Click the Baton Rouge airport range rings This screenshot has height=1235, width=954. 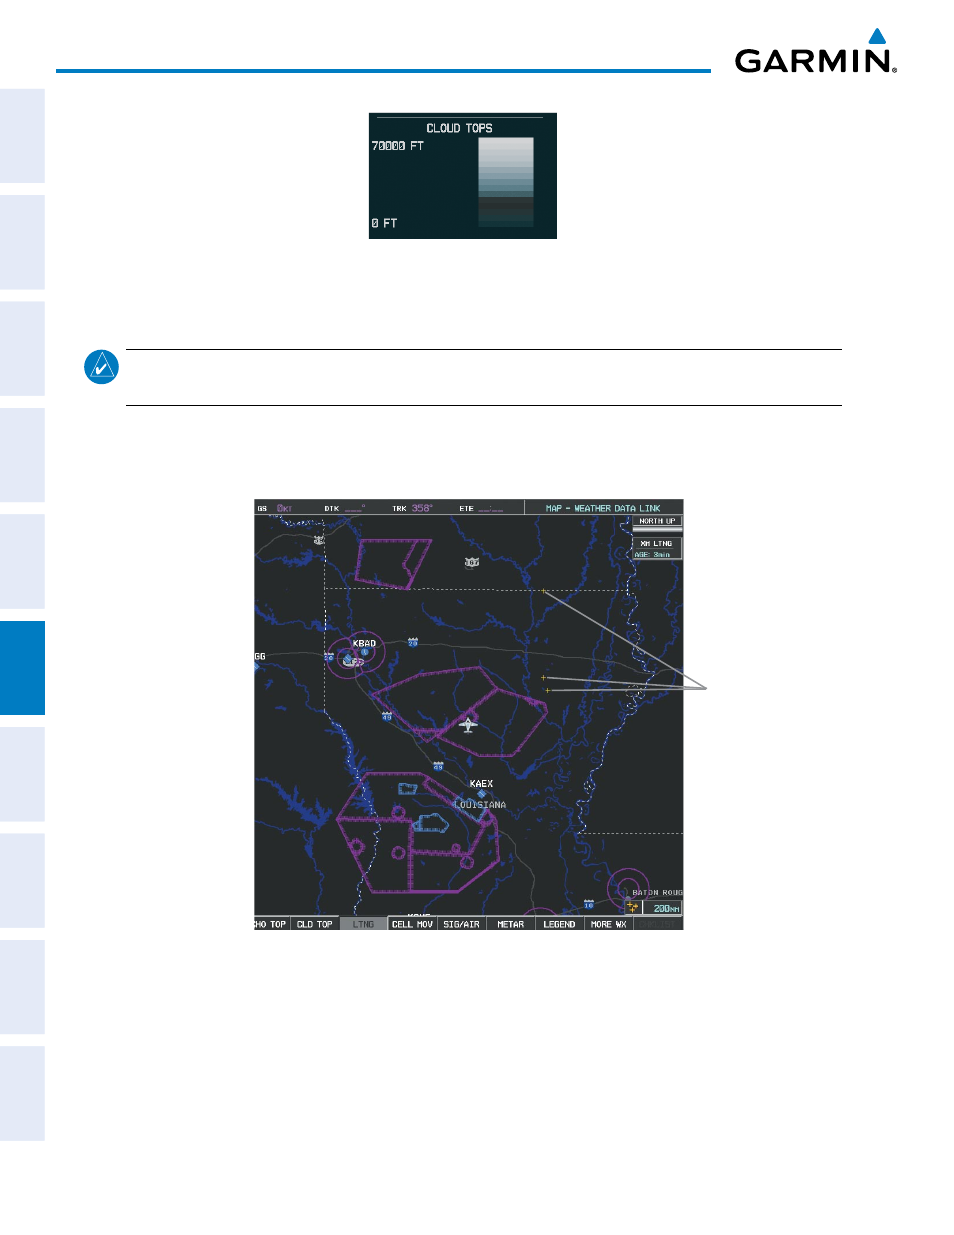click(x=628, y=888)
